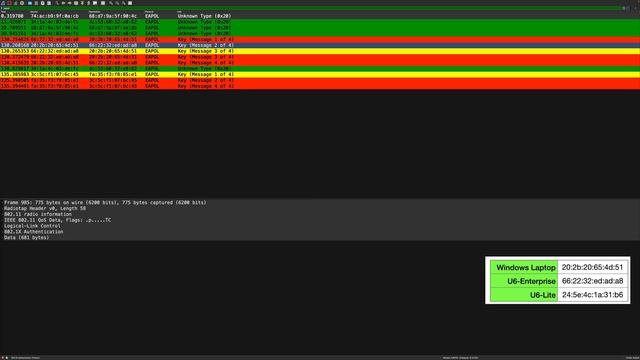Select green packet at time 20.945161
The image size is (640, 360).
point(320,33)
